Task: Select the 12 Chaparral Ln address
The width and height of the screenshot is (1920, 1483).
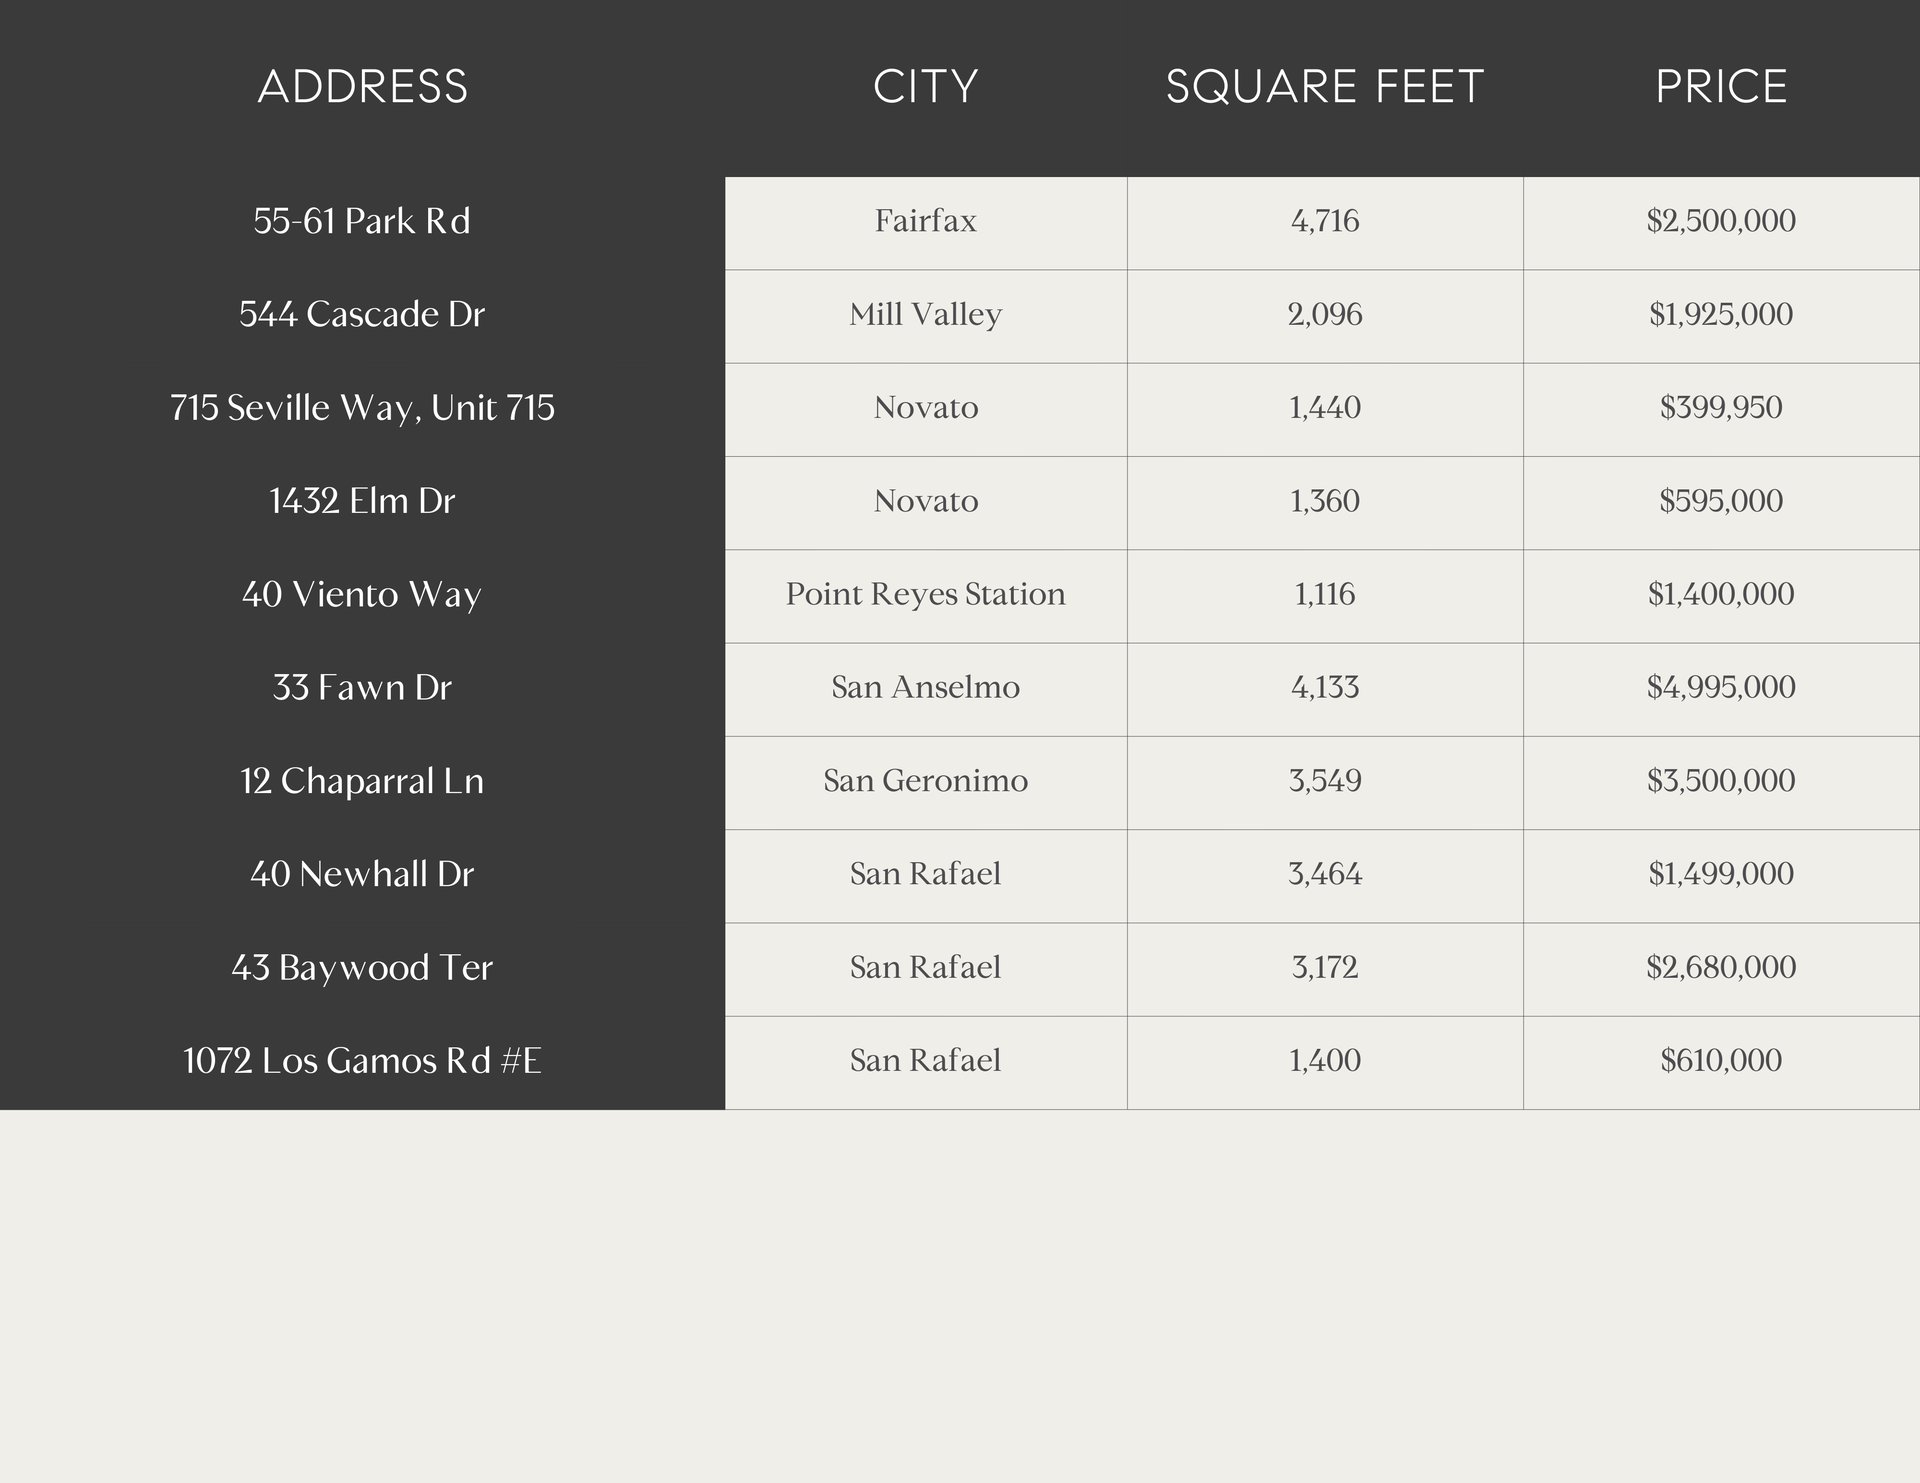Action: pyautogui.click(x=362, y=781)
